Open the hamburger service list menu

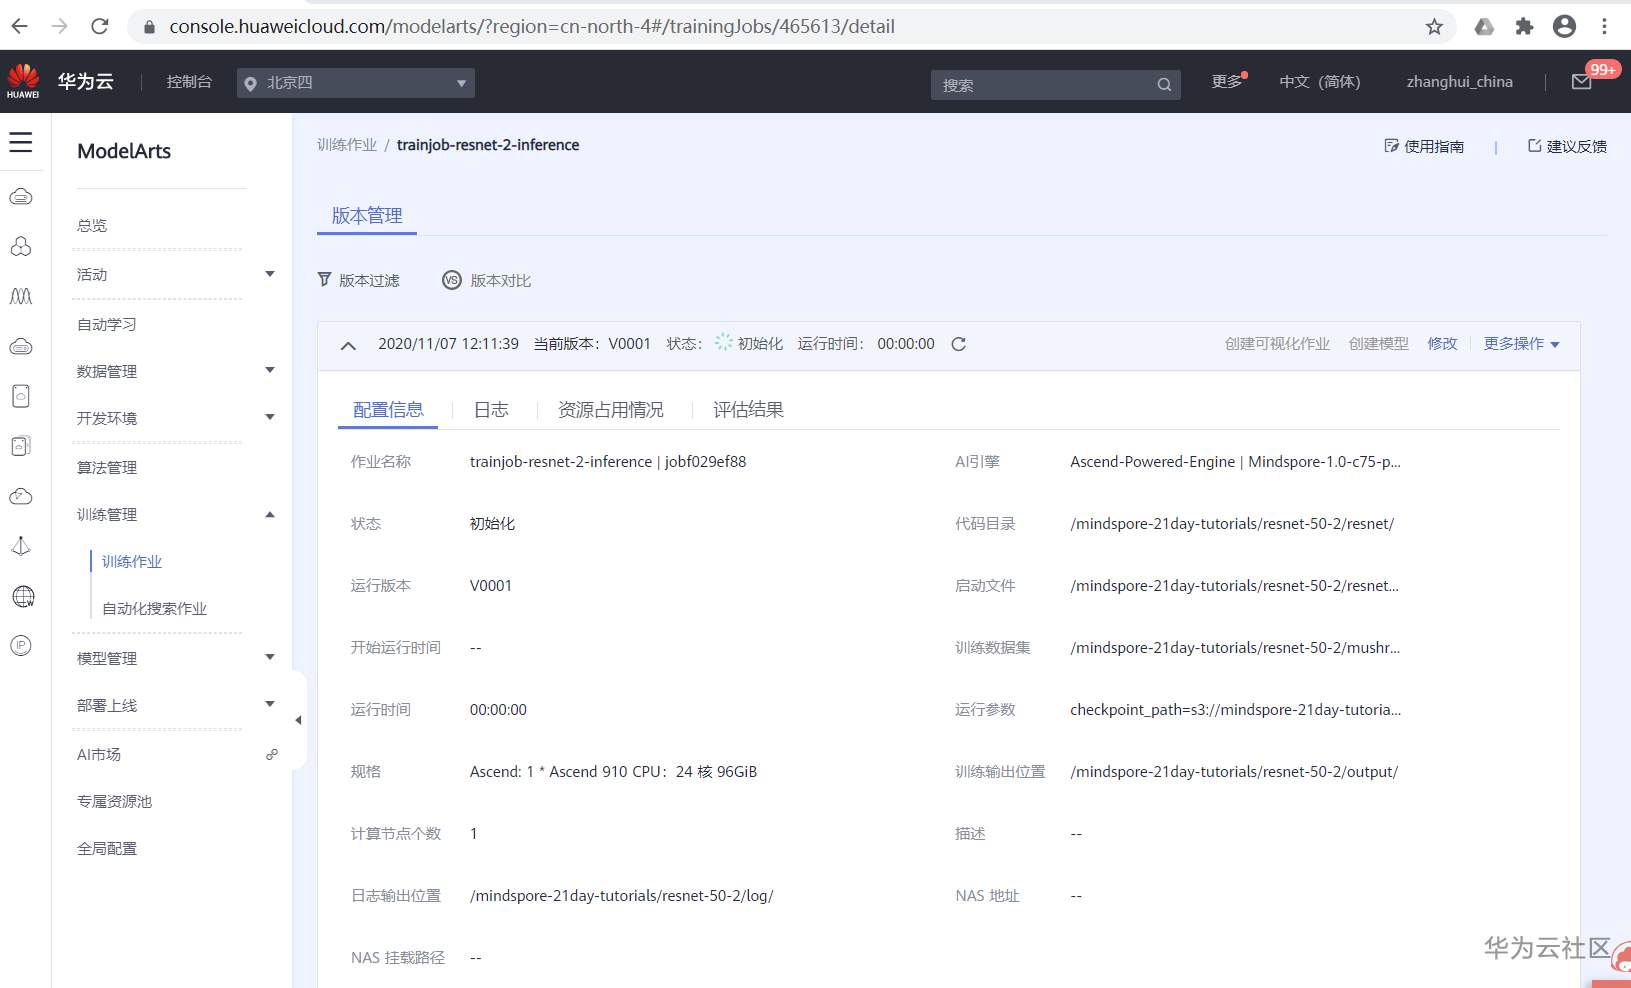[21, 142]
